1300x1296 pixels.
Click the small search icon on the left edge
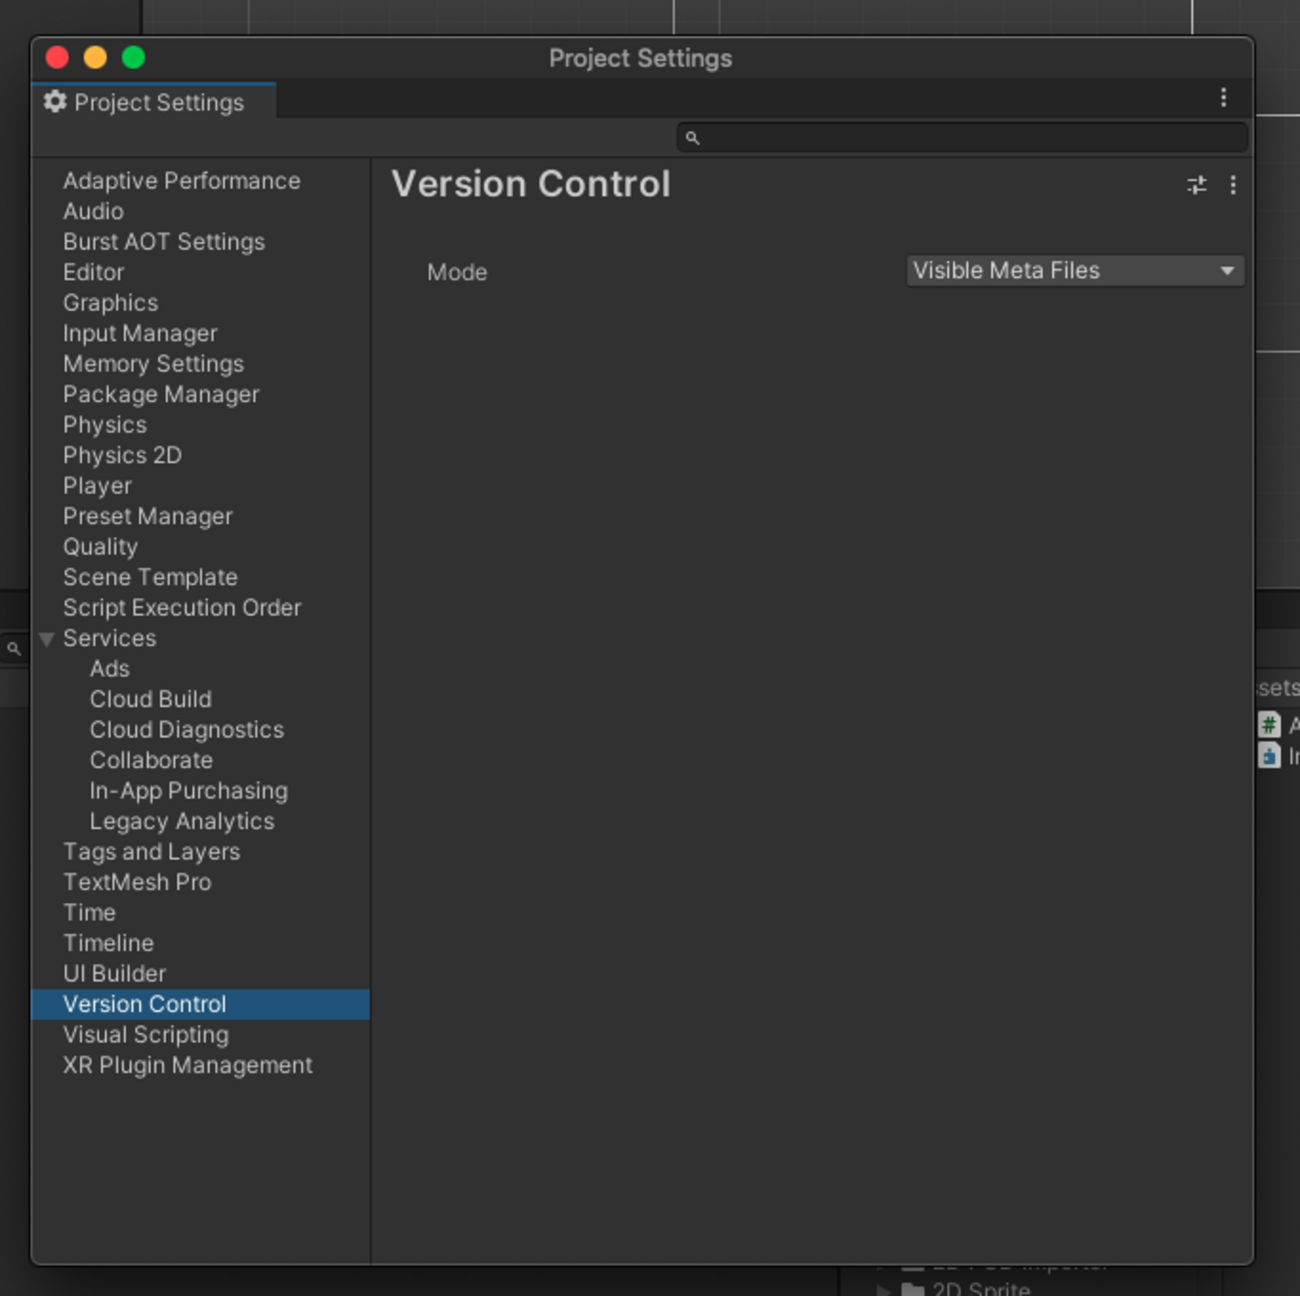13,648
